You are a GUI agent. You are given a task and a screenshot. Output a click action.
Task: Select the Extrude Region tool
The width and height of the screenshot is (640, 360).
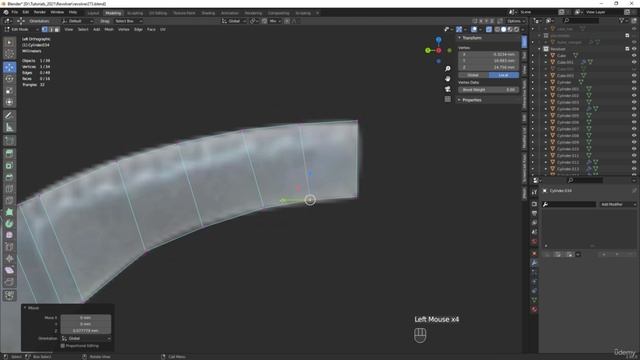(9, 153)
